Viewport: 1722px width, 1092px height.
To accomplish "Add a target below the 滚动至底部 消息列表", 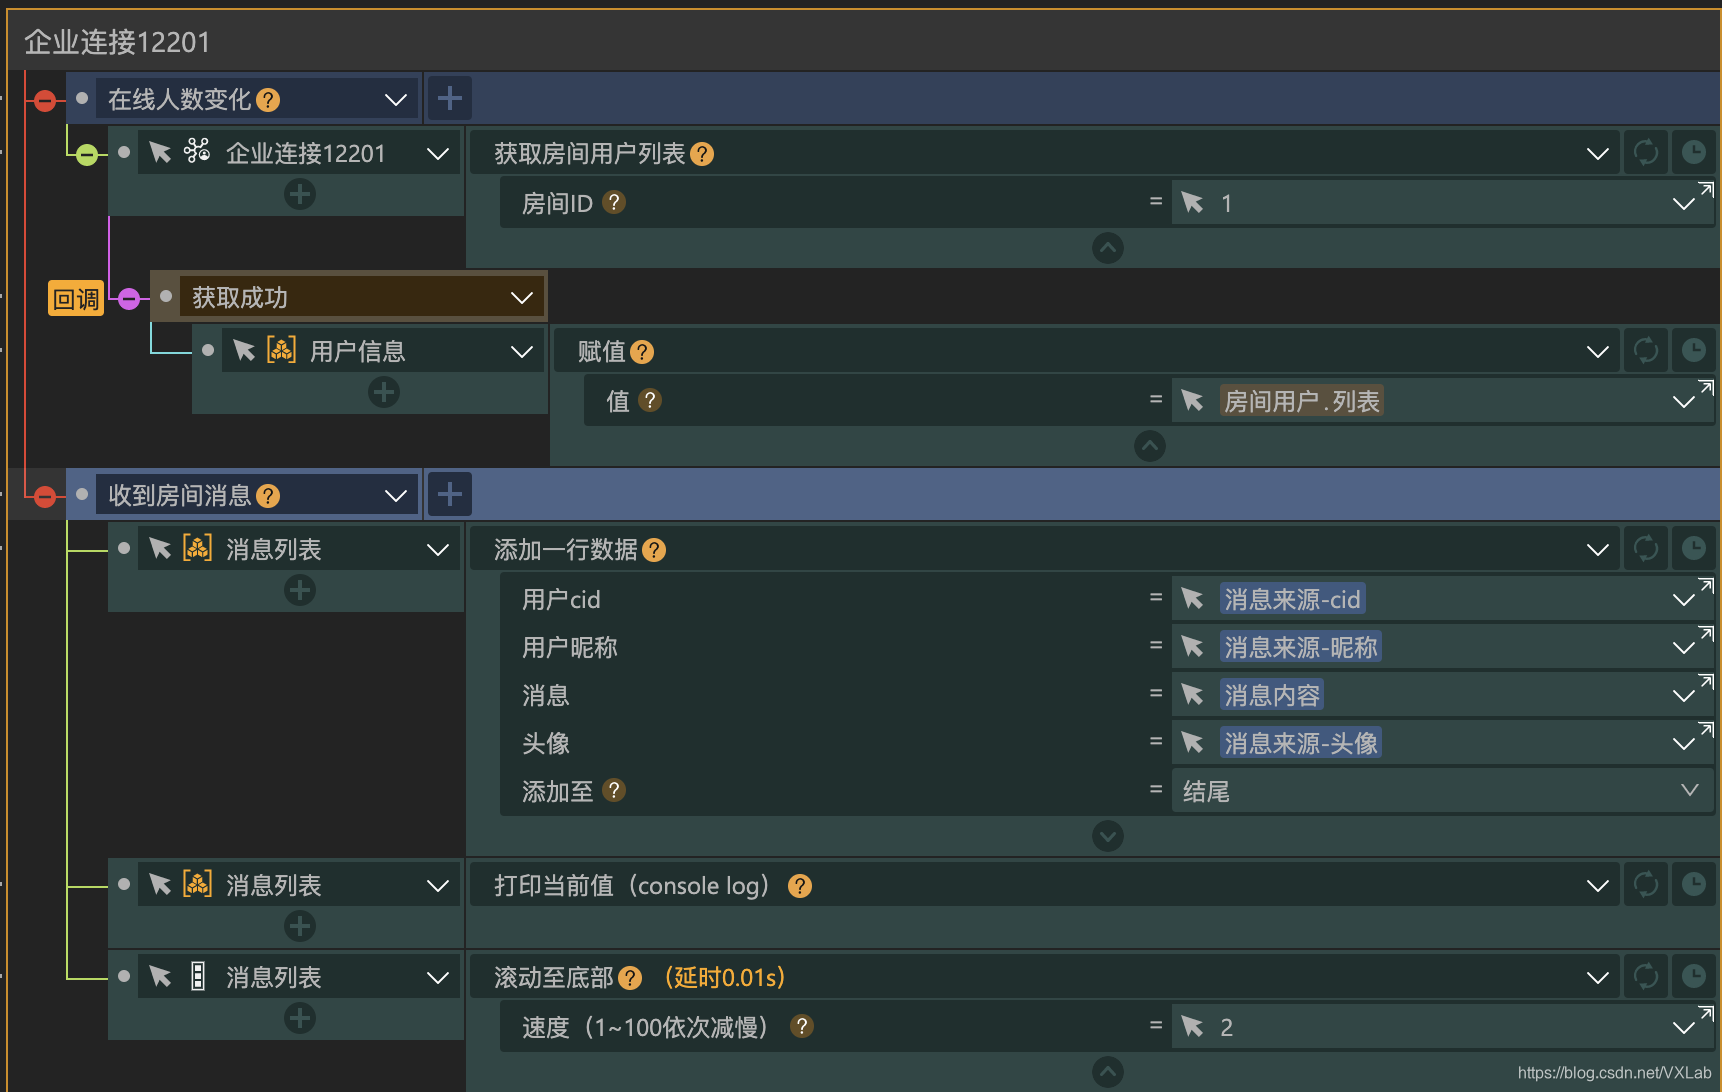I will click(300, 1018).
